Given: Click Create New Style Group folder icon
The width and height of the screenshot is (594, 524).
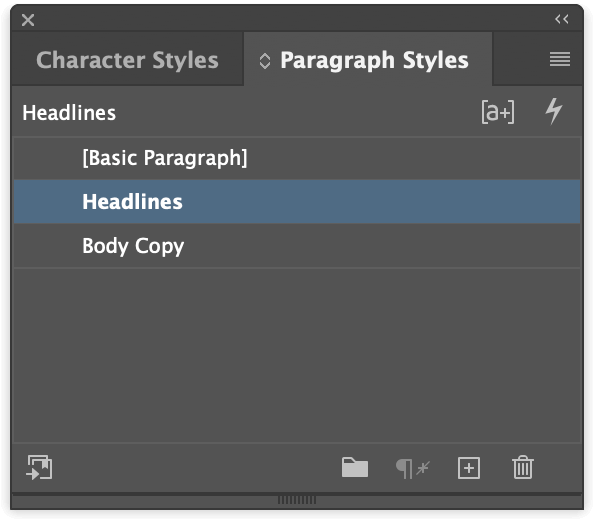Looking at the screenshot, I should (x=355, y=468).
